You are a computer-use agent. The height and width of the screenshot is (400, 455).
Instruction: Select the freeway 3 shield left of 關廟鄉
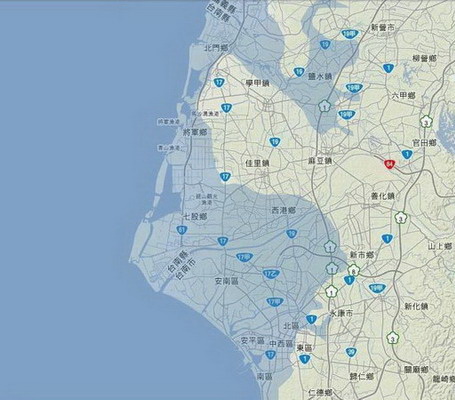click(x=393, y=338)
